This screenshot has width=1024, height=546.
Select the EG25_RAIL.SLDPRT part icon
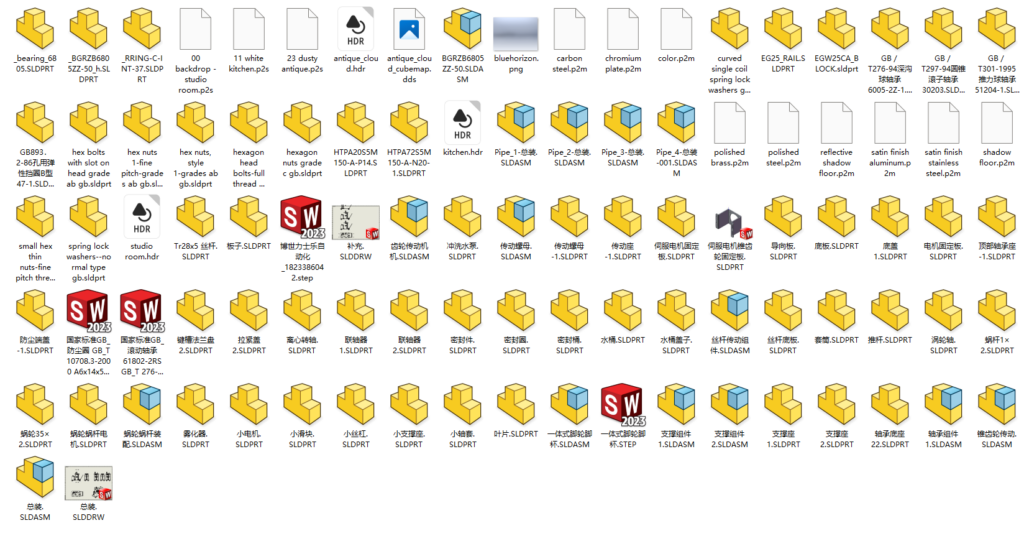783,29
